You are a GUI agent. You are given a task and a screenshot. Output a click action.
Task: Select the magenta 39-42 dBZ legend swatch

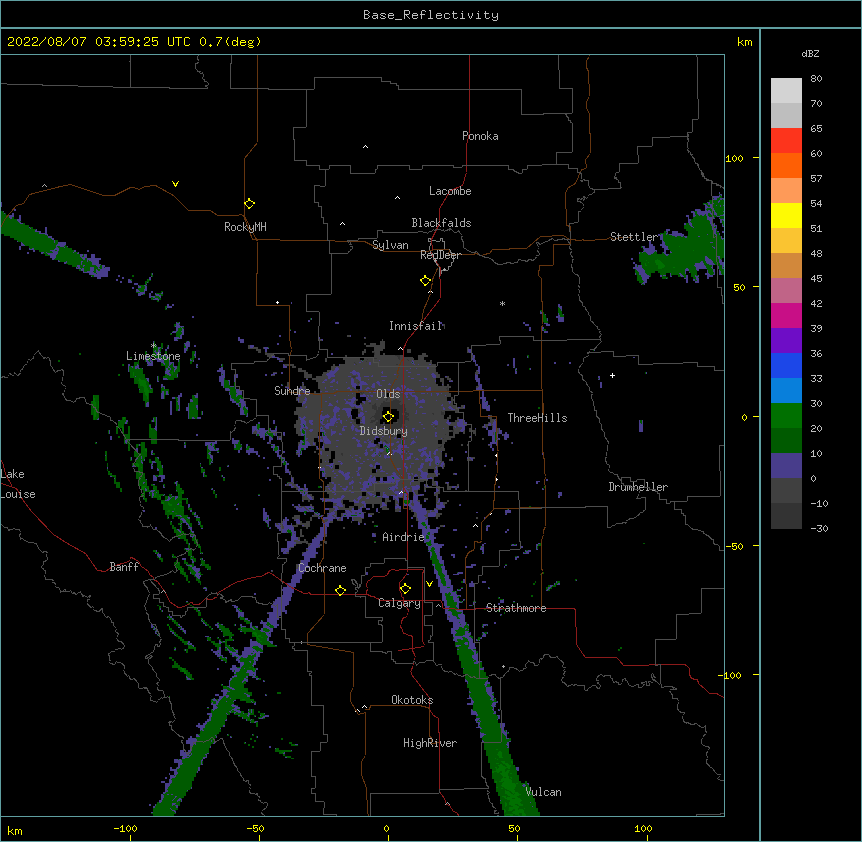786,315
